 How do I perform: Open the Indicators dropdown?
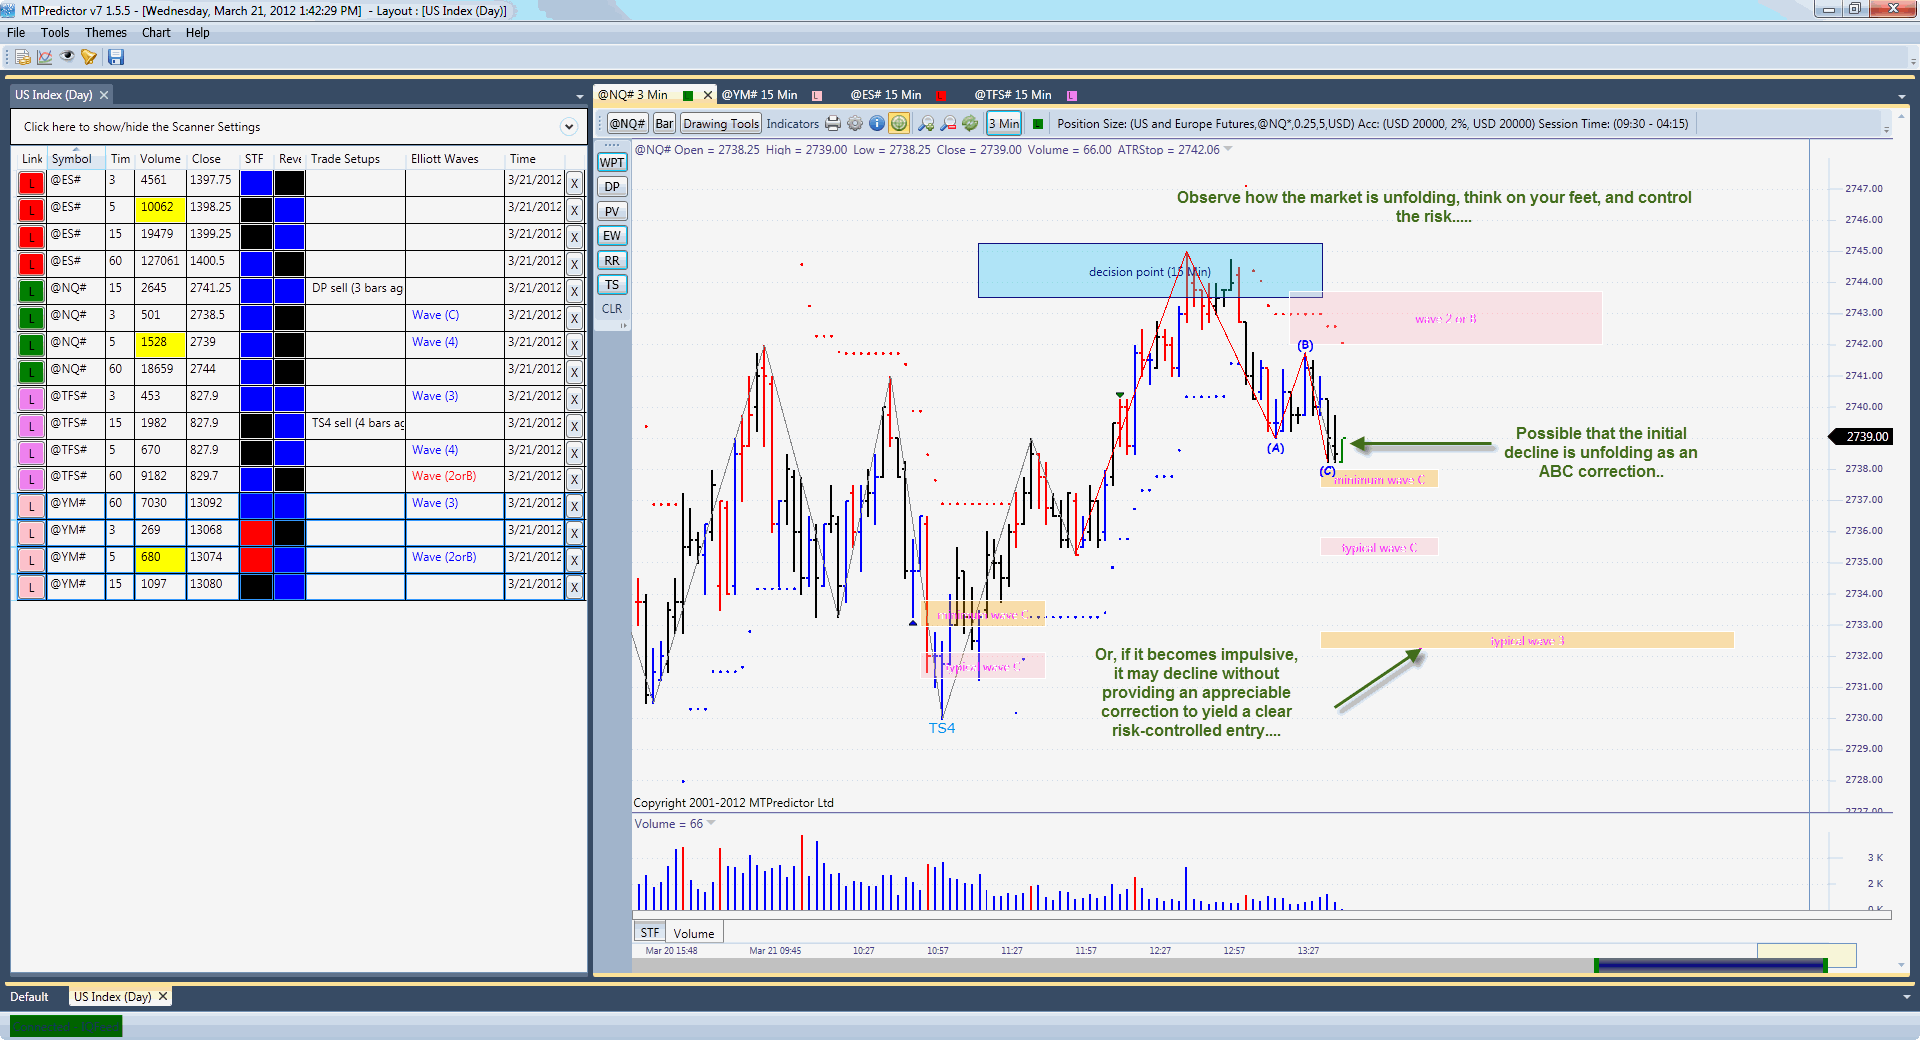click(793, 124)
